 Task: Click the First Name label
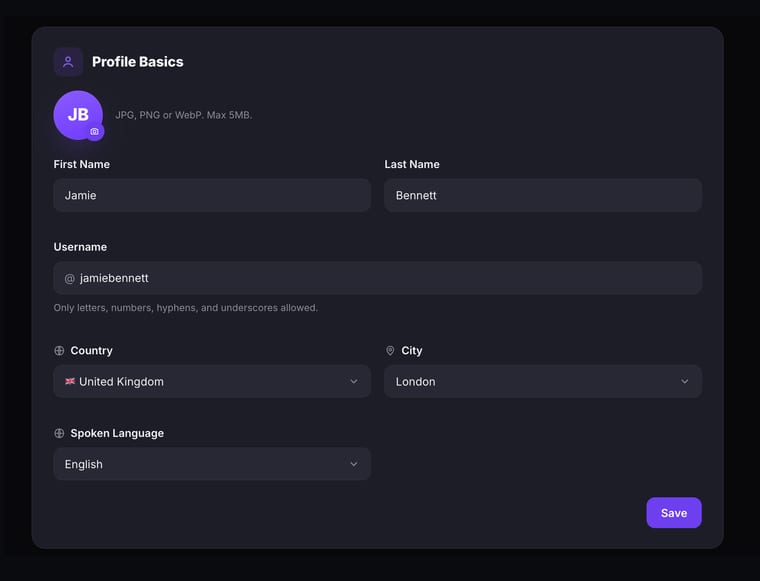(81, 164)
